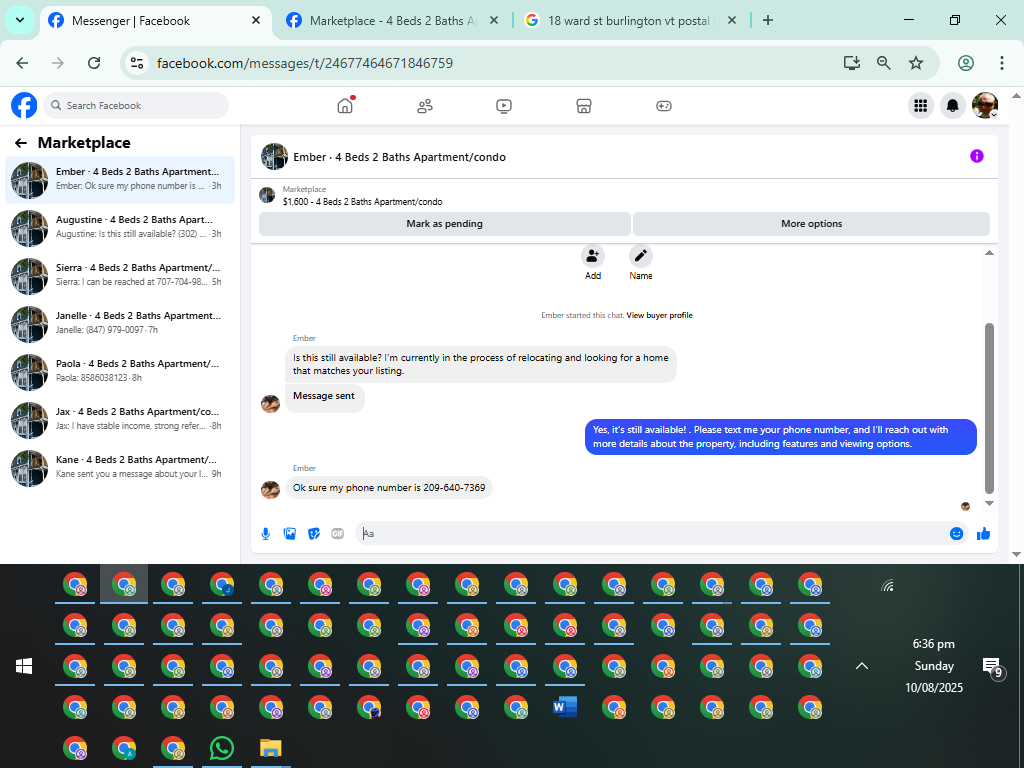Click Mark as pending button
1024x768 pixels.
pyautogui.click(x=445, y=223)
